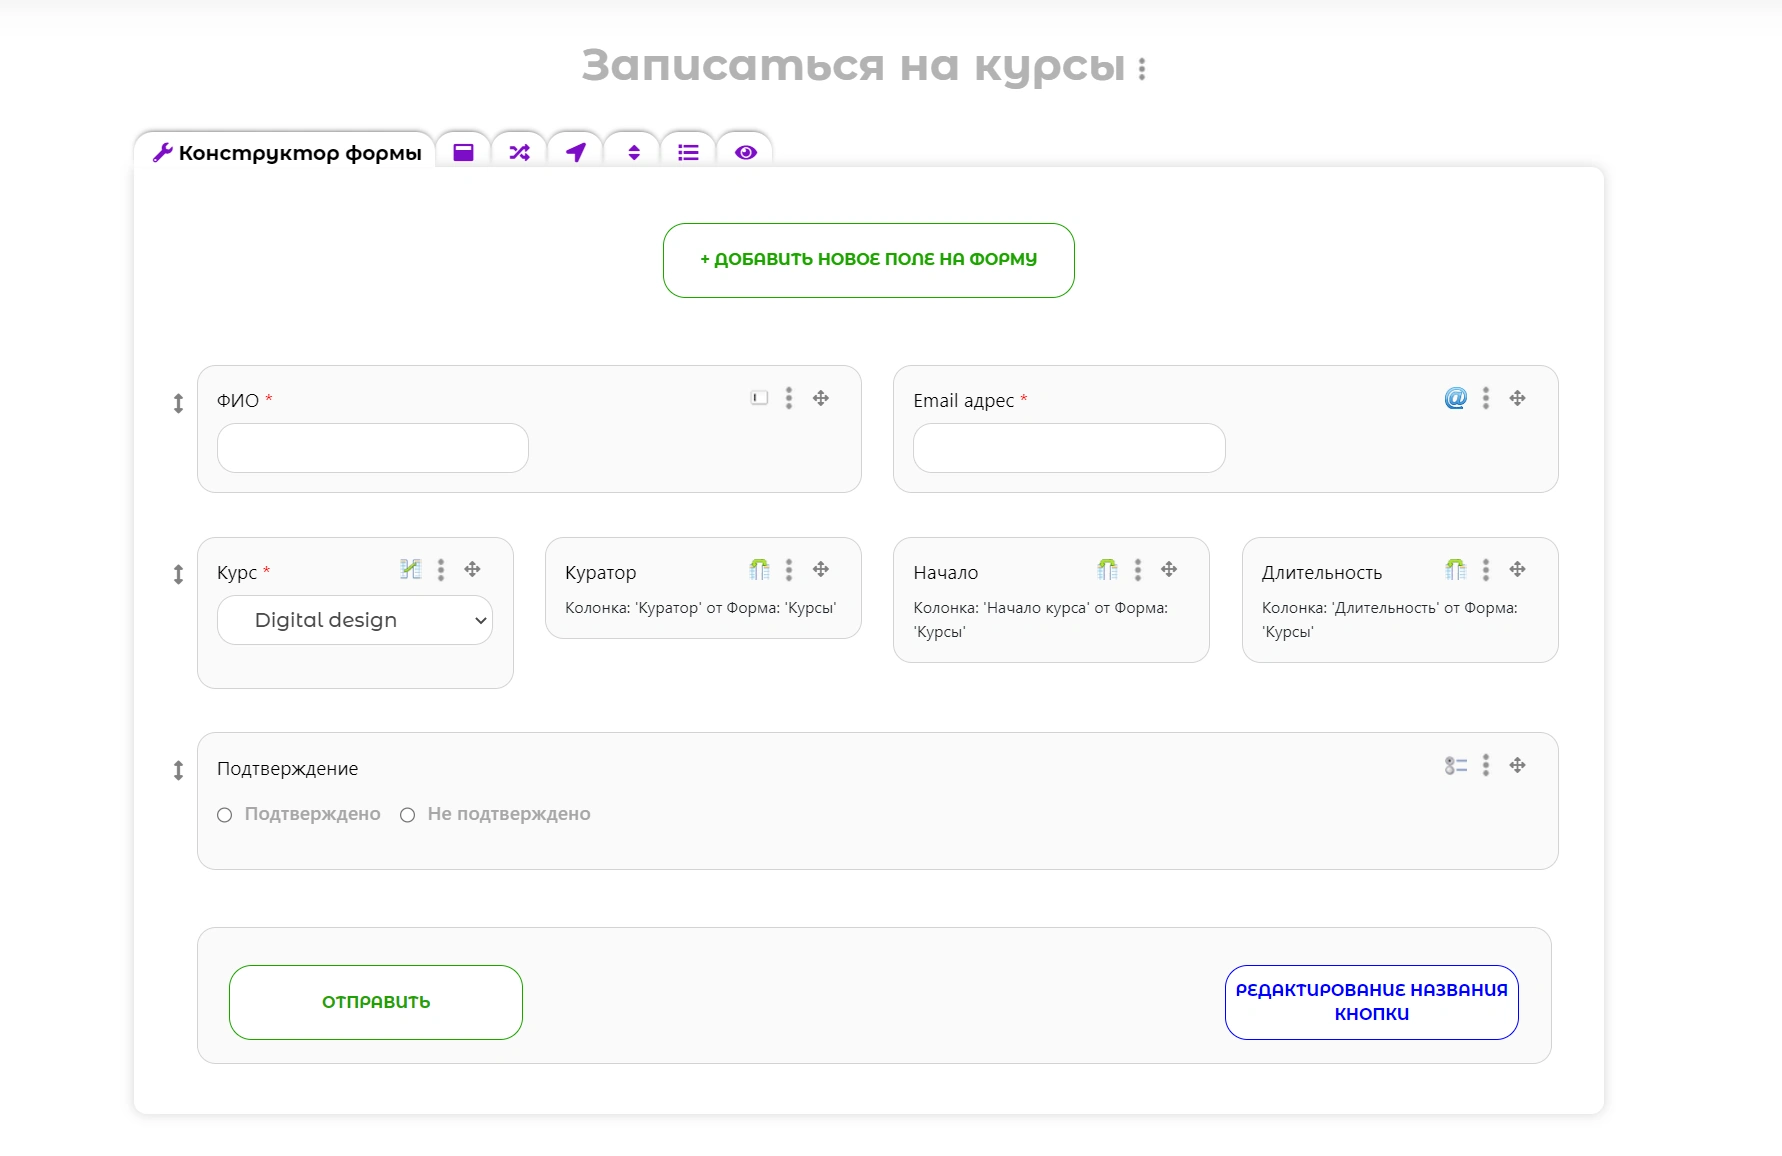Click the move handle of Куратор field
This screenshot has width=1782, height=1156.
tap(821, 569)
